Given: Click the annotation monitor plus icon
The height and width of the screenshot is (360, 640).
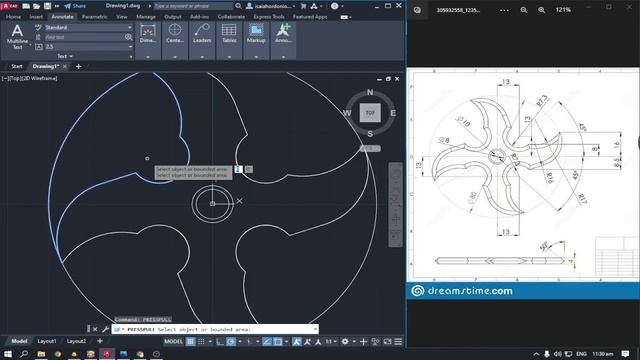Looking at the screenshot, I should [x=363, y=342].
